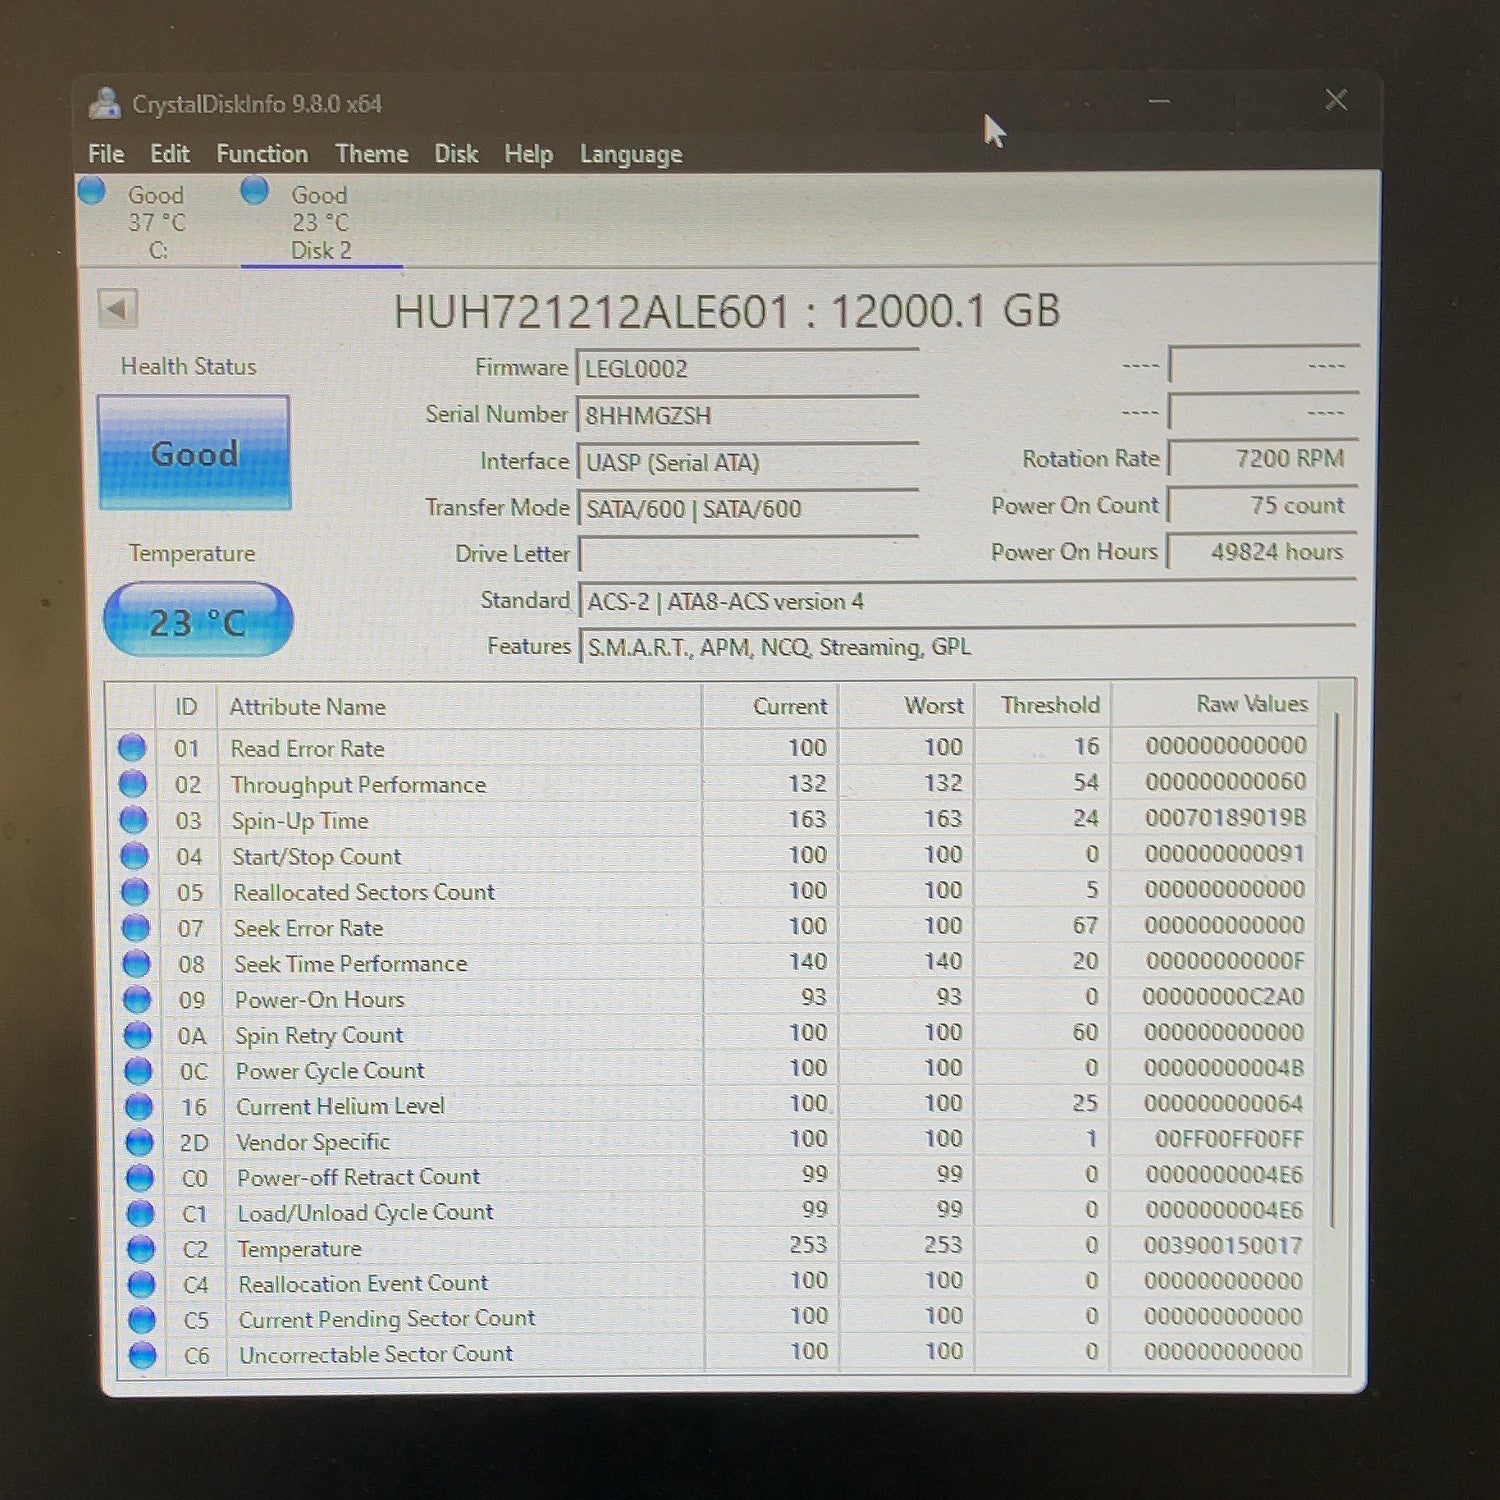Click the status orb for Reallocation Event Count

[142, 1284]
